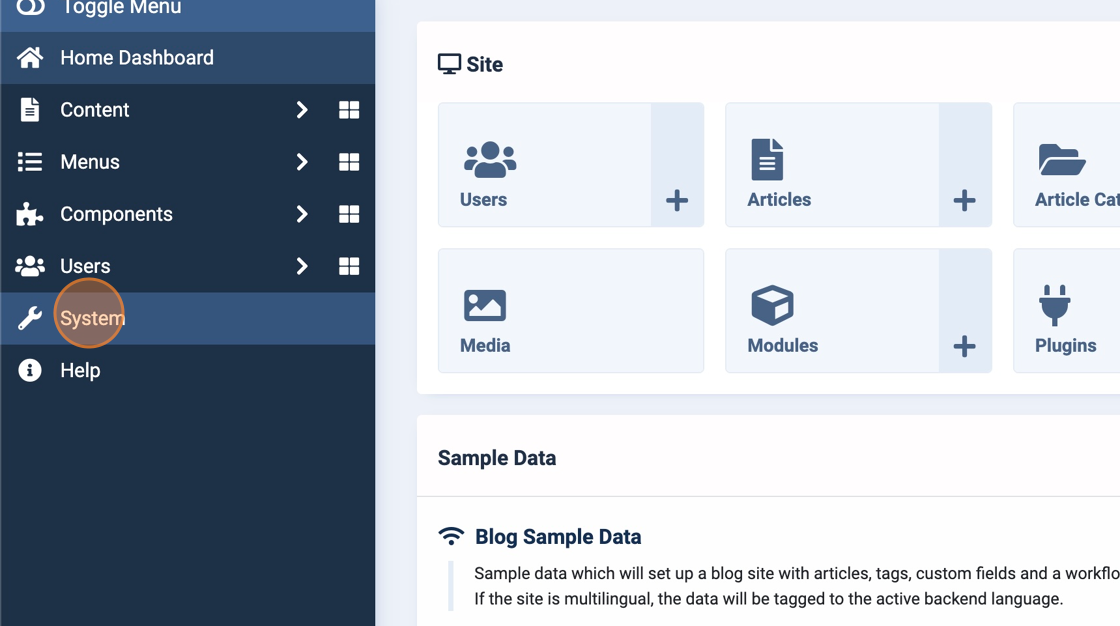This screenshot has width=1120, height=626.
Task: Open the Help sidebar item
Action: click(80, 370)
